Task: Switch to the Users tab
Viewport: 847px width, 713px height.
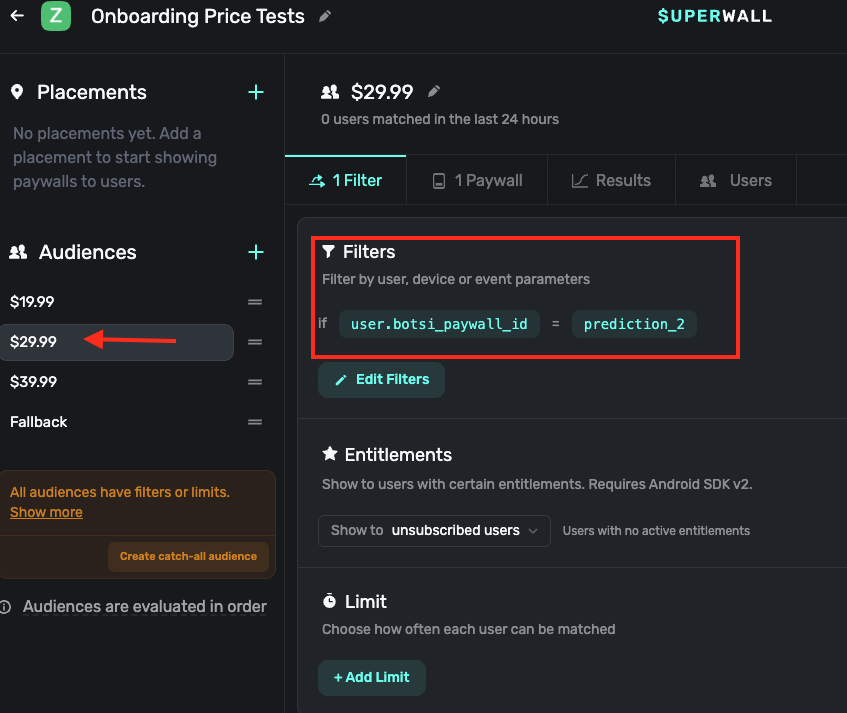Action: 736,180
